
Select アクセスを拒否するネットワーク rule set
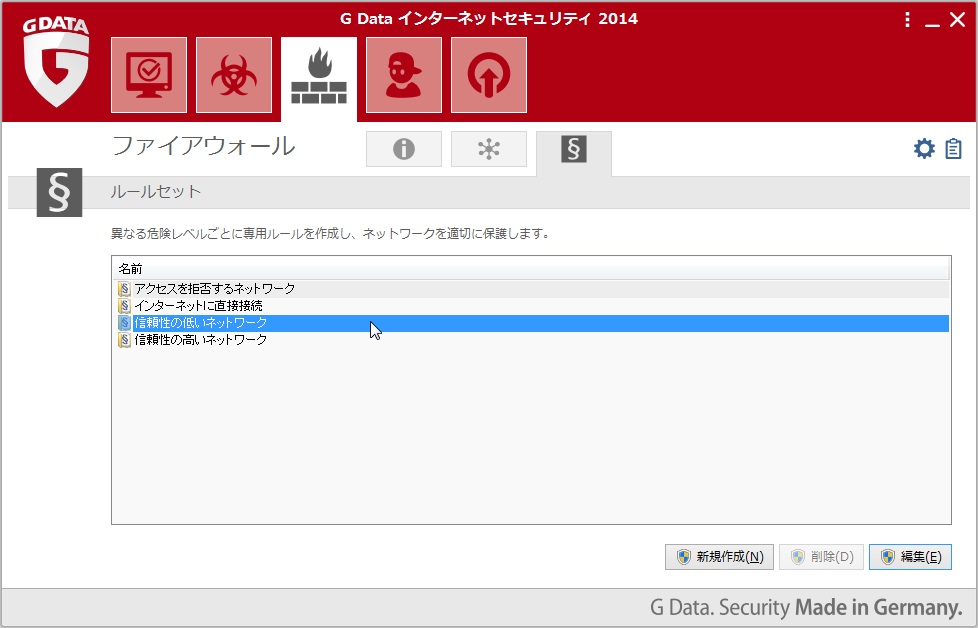click(214, 289)
